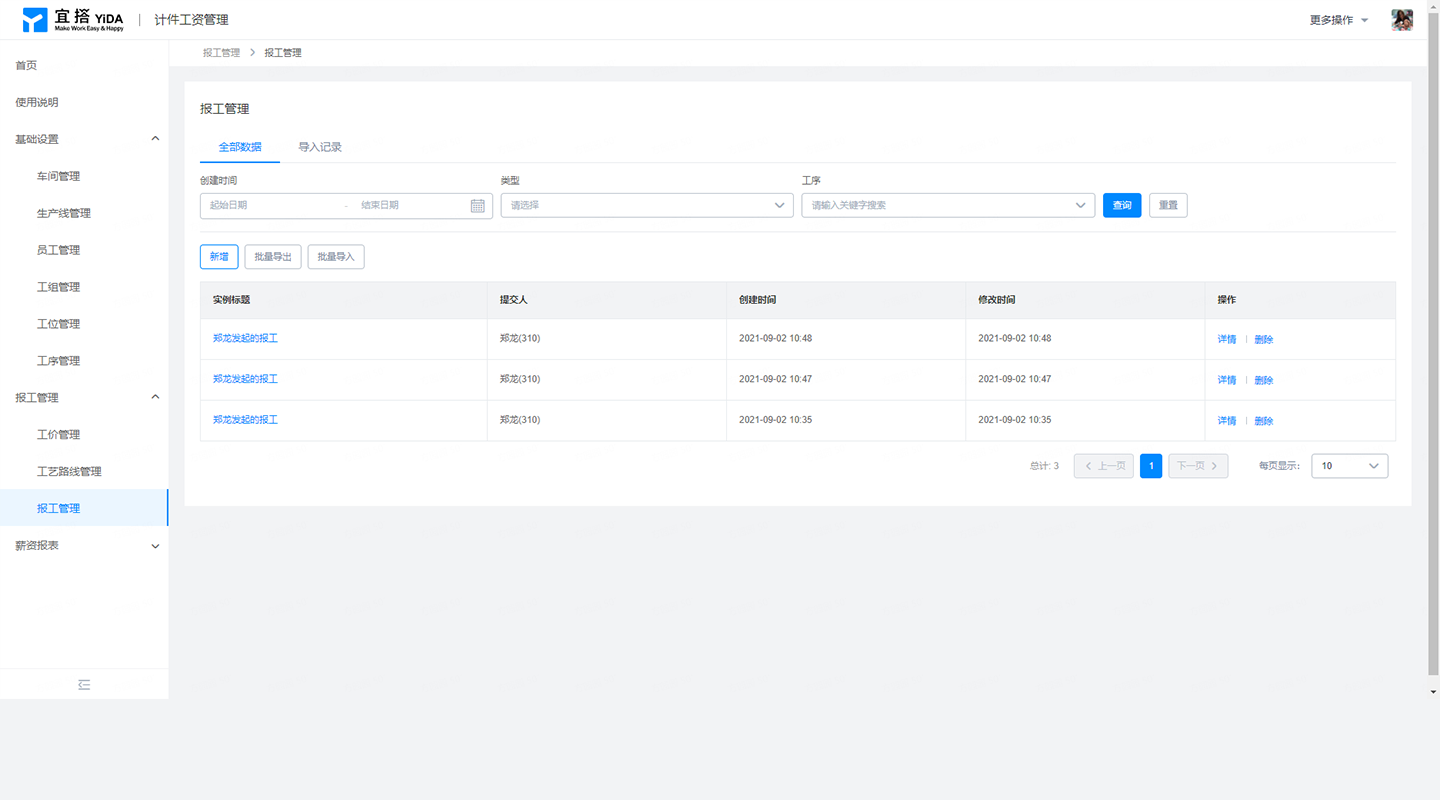Click 详情 for the 10:47 row
This screenshot has height=800, width=1440.
(x=1227, y=380)
